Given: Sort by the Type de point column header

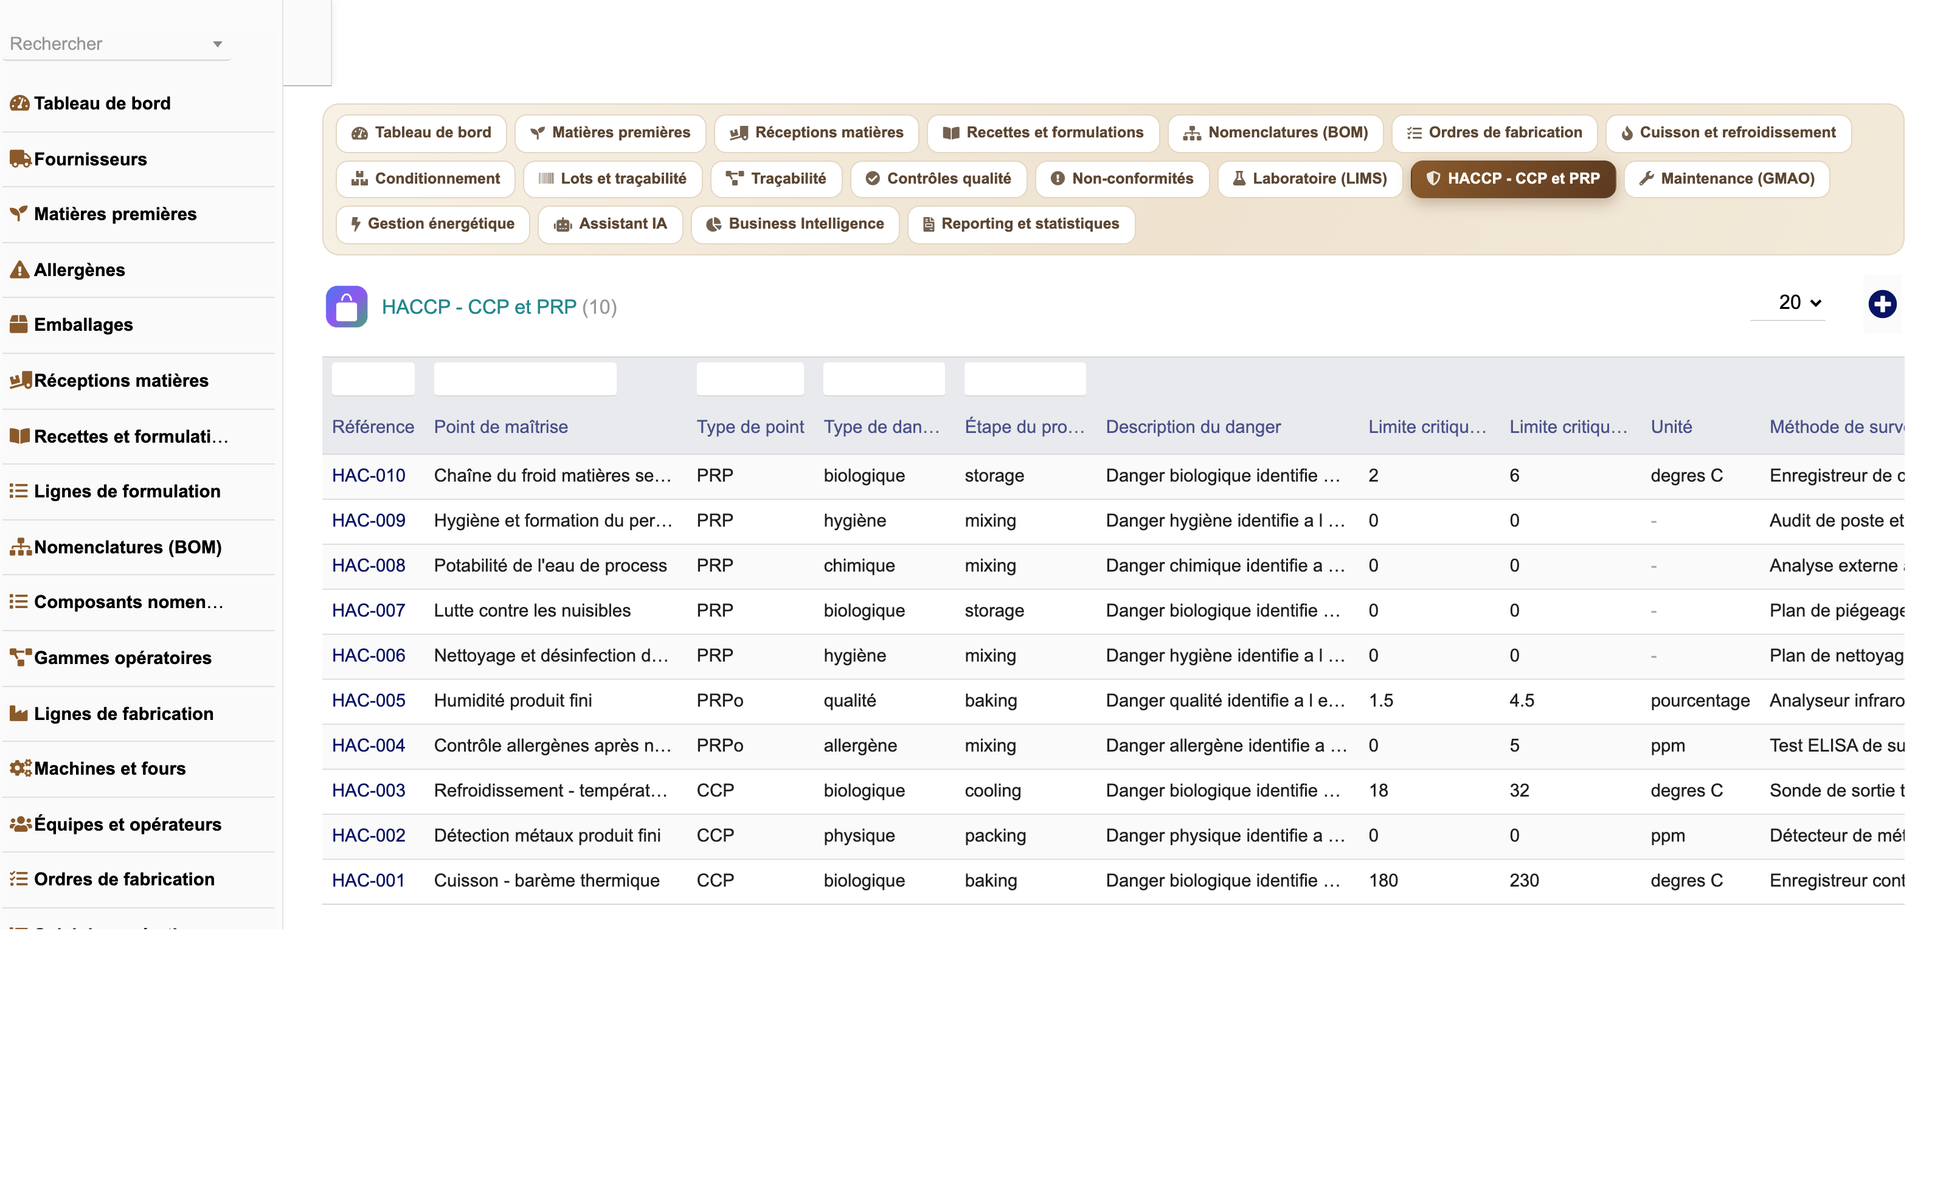Looking at the screenshot, I should coord(750,427).
